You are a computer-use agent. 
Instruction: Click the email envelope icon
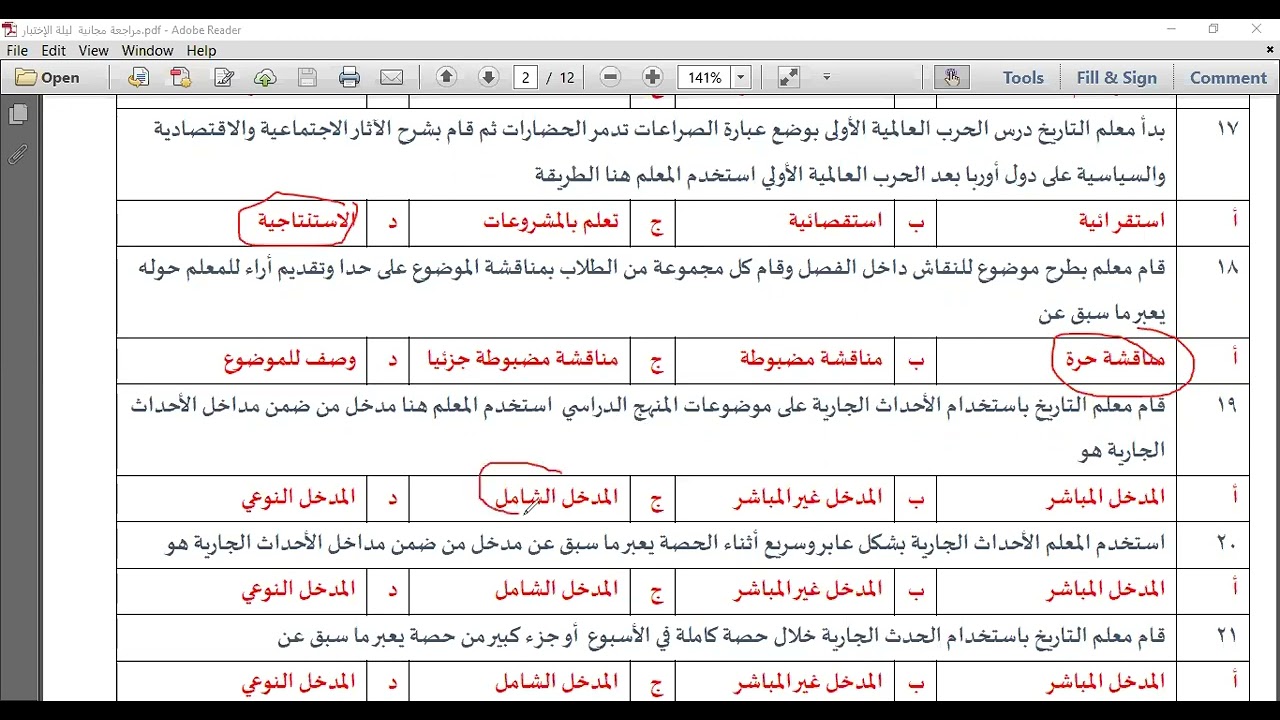(392, 77)
